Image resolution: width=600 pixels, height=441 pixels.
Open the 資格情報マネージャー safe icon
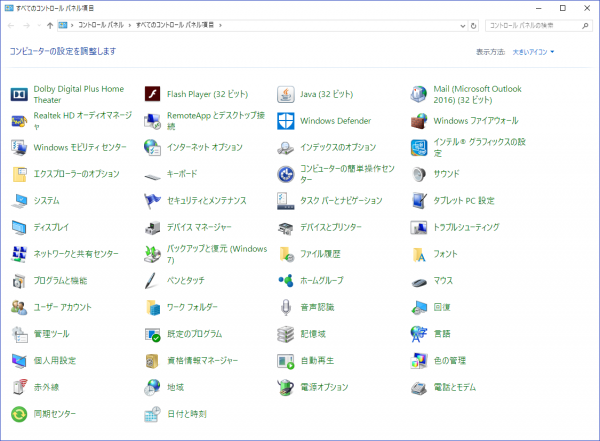[152, 361]
